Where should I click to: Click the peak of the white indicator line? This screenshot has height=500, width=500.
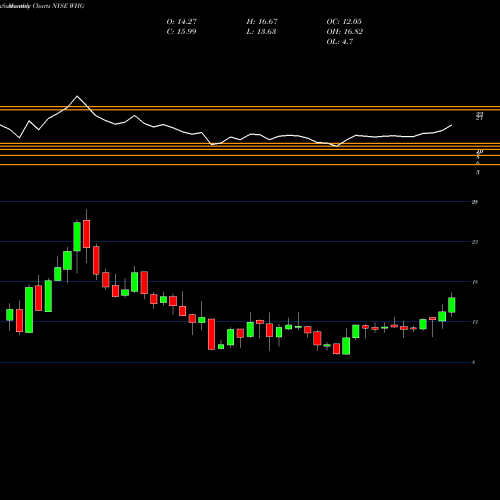pos(77,96)
